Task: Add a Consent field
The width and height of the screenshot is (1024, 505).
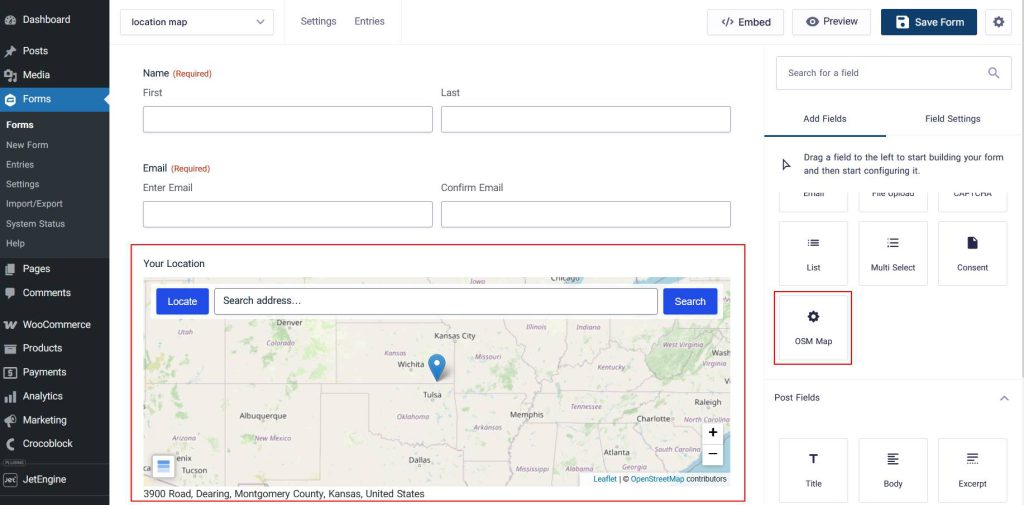Action: click(972, 253)
